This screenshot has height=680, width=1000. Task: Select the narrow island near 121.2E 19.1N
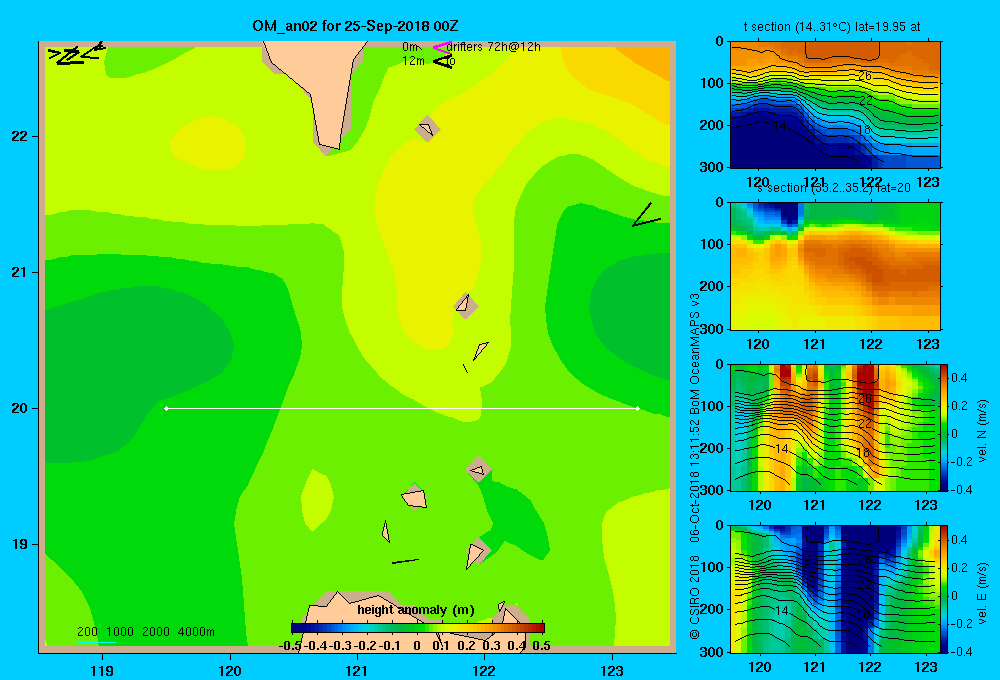pyautogui.click(x=386, y=531)
